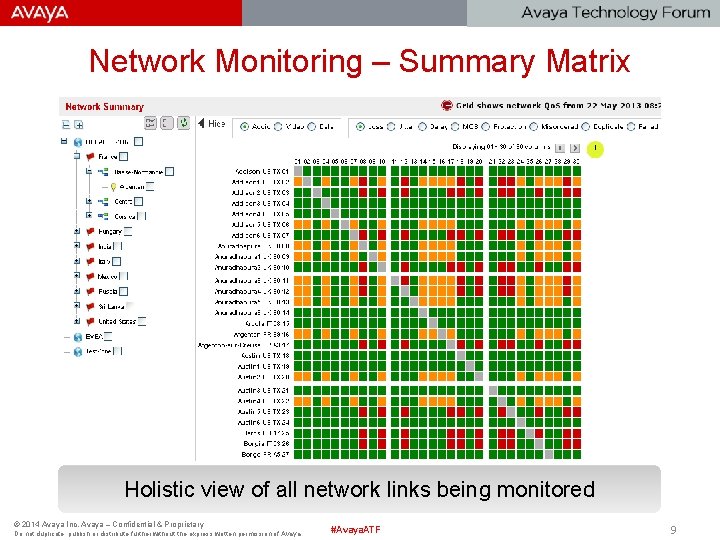The image size is (720, 540).
Task: Expand the Mexico node
Action: tap(77, 276)
